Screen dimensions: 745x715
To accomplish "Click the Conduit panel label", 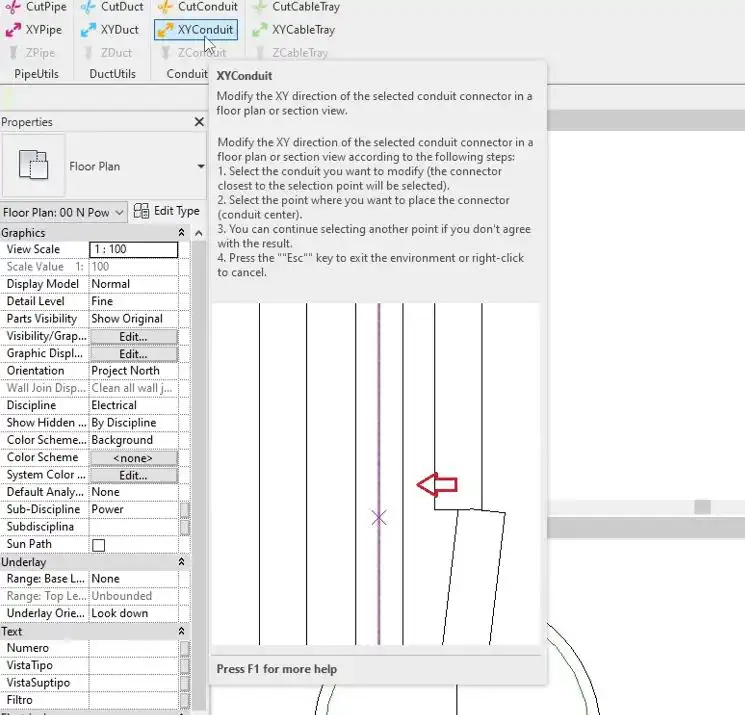I will 187,74.
